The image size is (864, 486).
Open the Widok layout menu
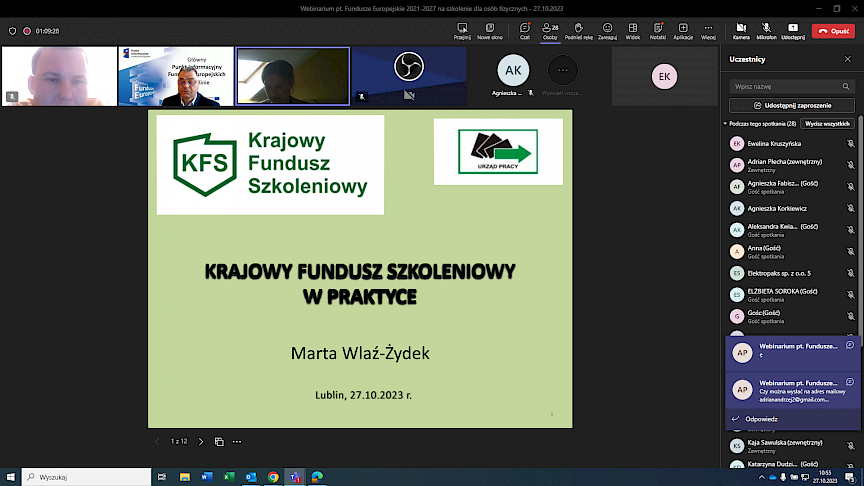pos(633,31)
